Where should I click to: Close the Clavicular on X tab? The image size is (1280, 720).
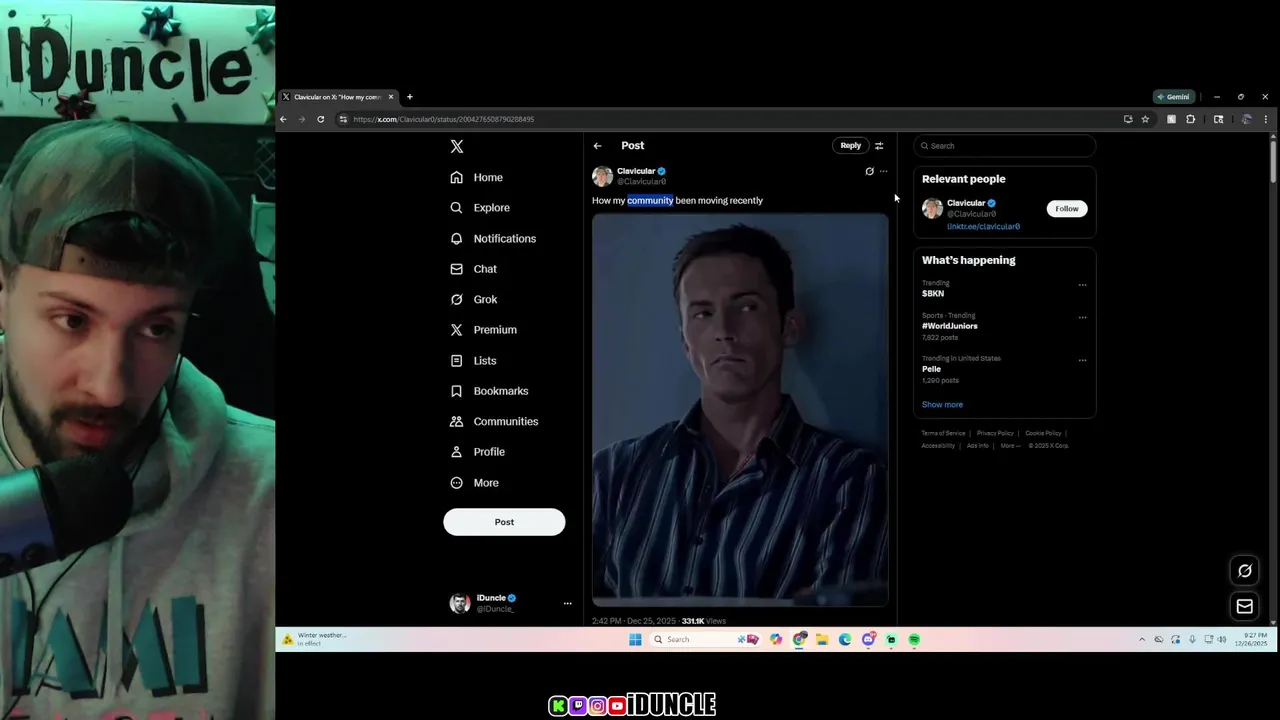pos(391,97)
